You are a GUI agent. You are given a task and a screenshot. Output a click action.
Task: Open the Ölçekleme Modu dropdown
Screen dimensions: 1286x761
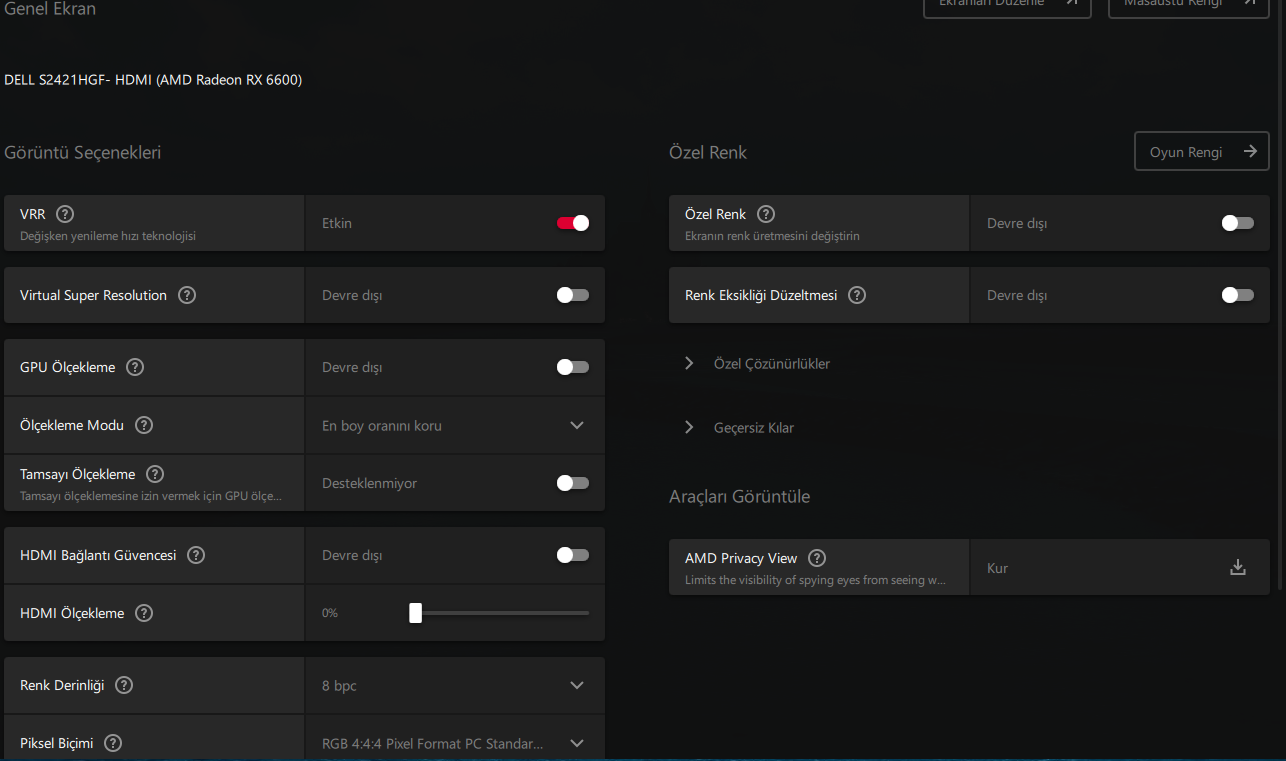coord(576,425)
